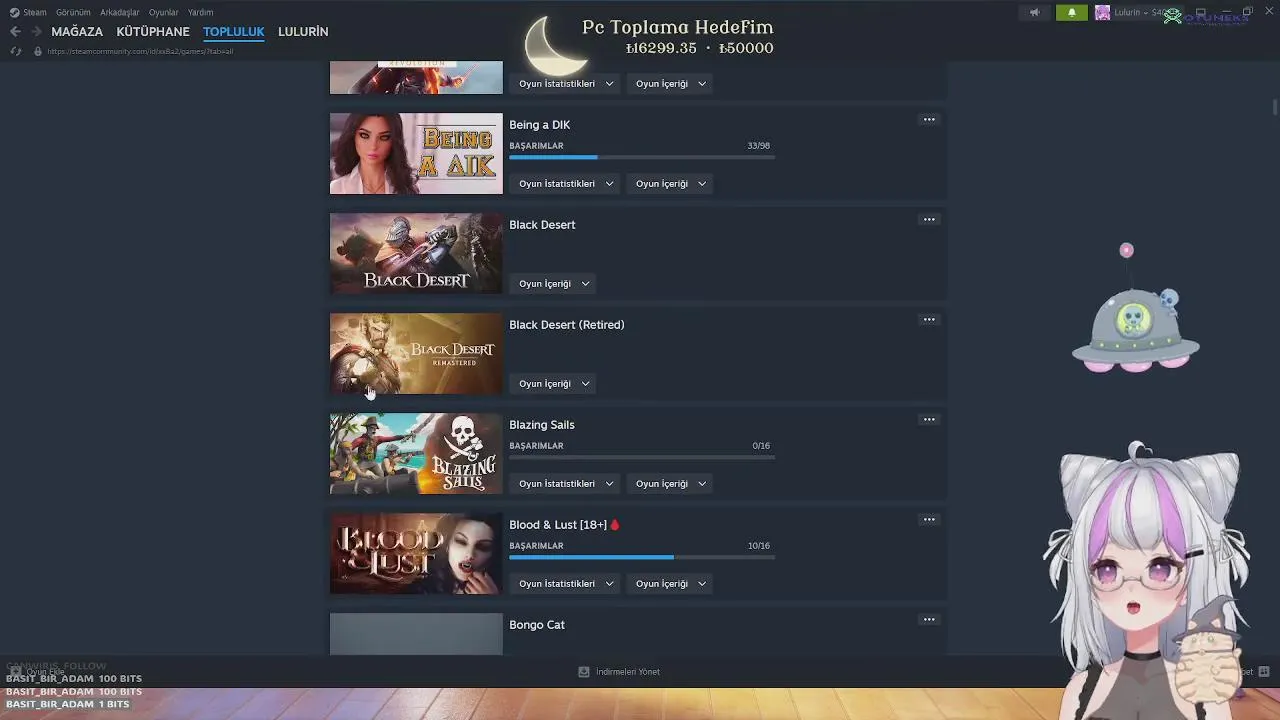Open the Being a DIK game title
This screenshot has width=1280, height=720.
coord(540,125)
